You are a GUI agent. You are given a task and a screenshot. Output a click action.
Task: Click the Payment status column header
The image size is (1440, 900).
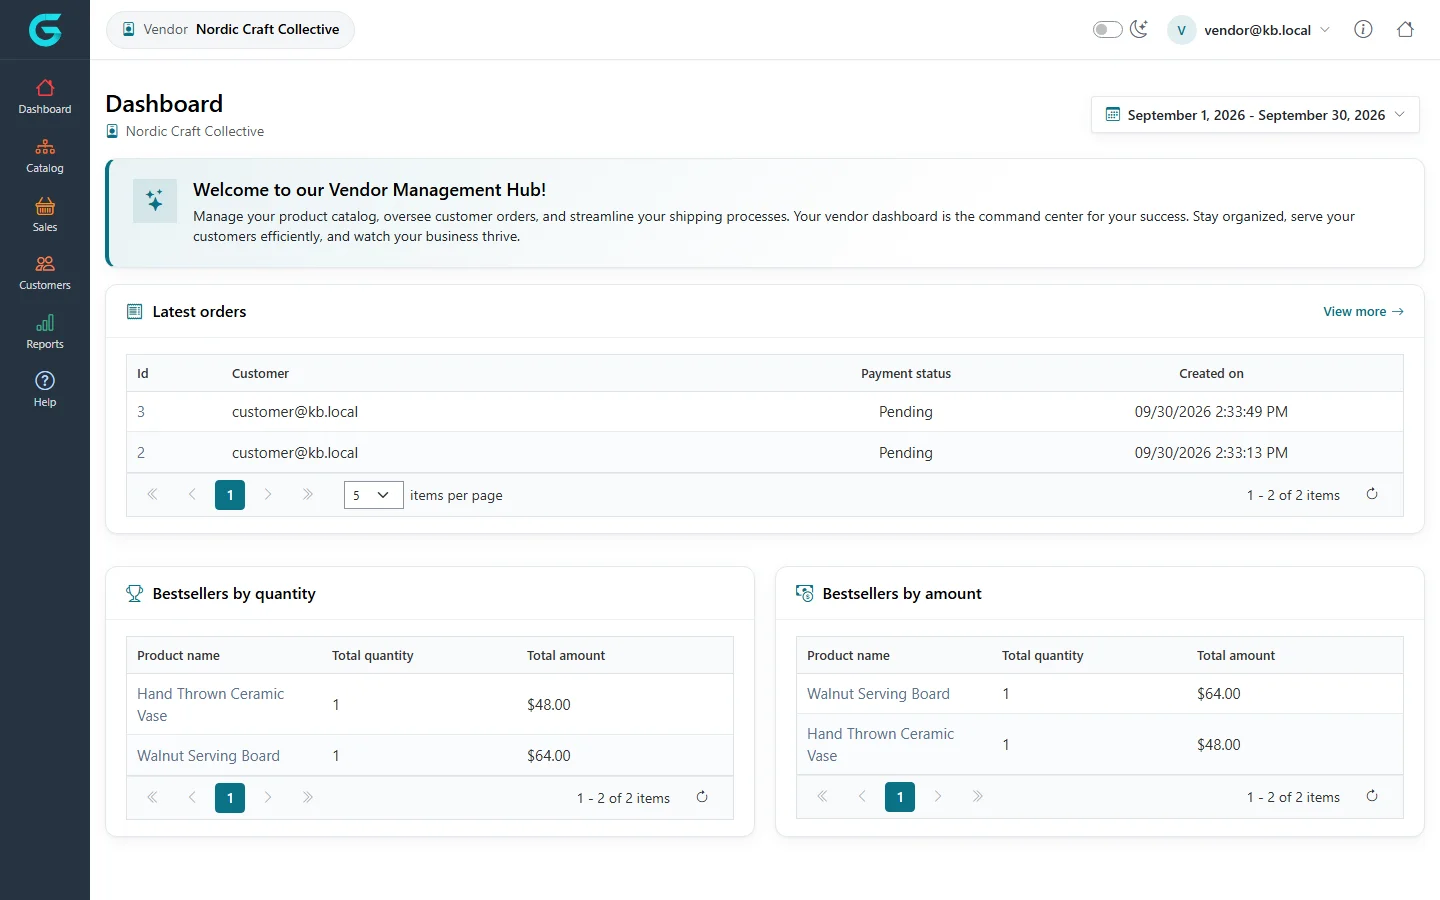[906, 373]
